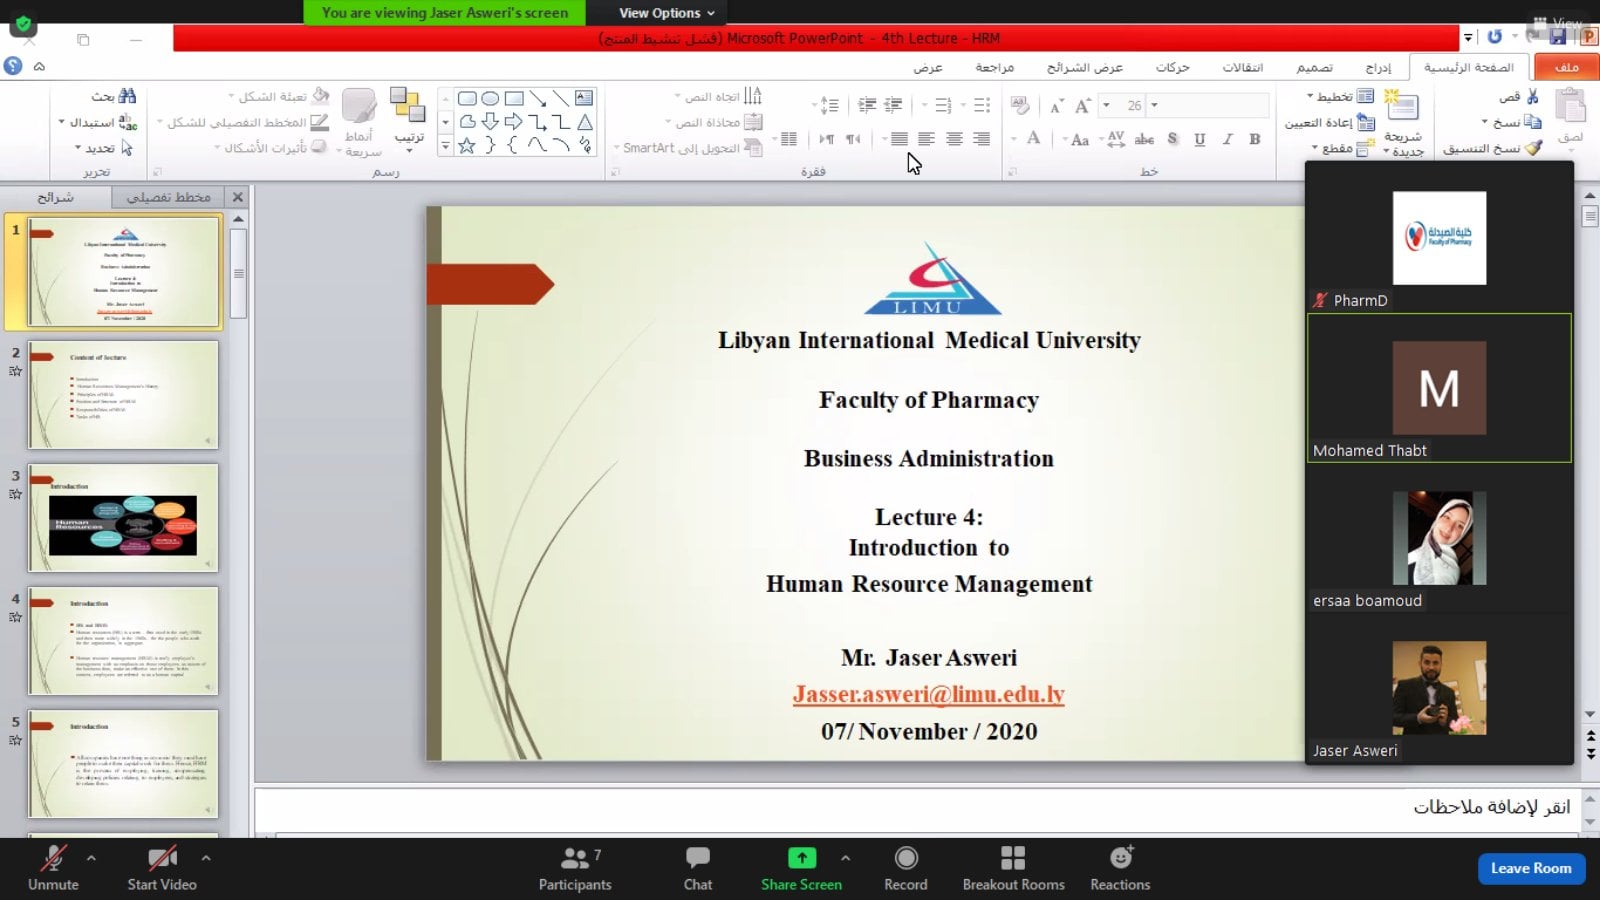Open the font size dropdown showing 26
This screenshot has width=1600, height=900.
click(1155, 105)
